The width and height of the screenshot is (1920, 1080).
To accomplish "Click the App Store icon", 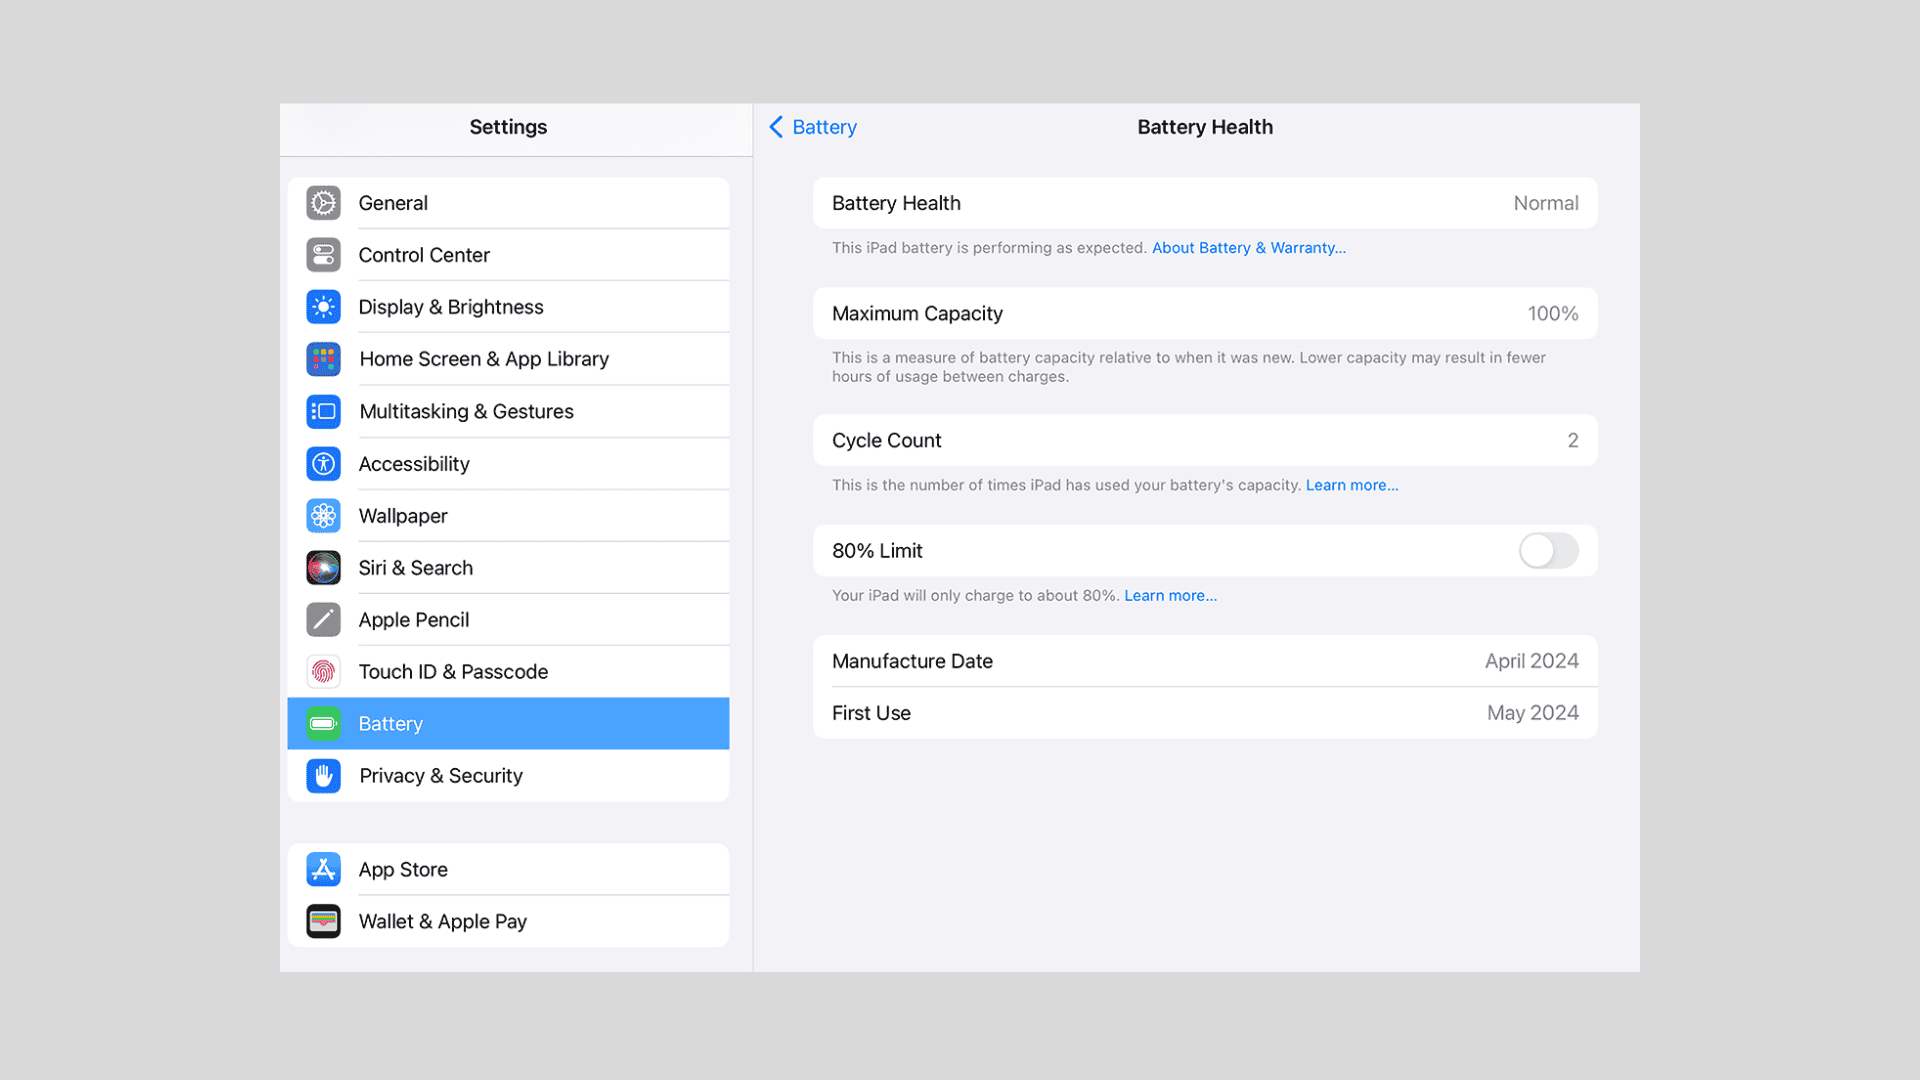I will click(x=323, y=870).
